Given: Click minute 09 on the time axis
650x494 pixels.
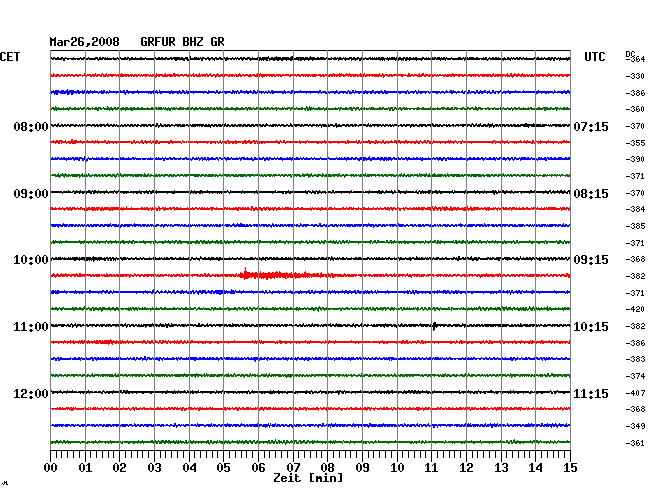Looking at the screenshot, I should (x=362, y=468).
